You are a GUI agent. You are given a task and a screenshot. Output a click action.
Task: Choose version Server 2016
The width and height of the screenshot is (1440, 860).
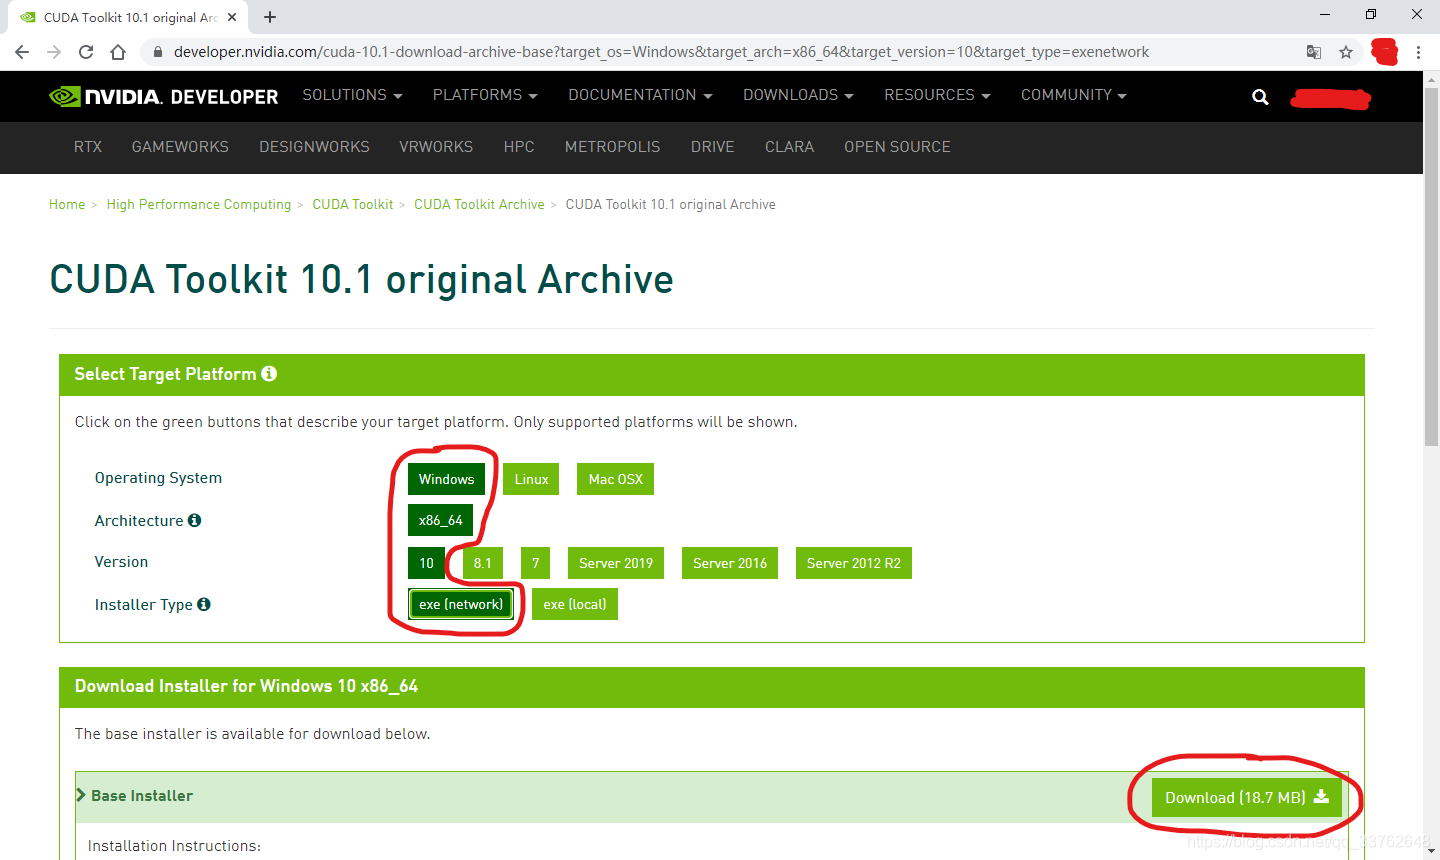click(730, 563)
